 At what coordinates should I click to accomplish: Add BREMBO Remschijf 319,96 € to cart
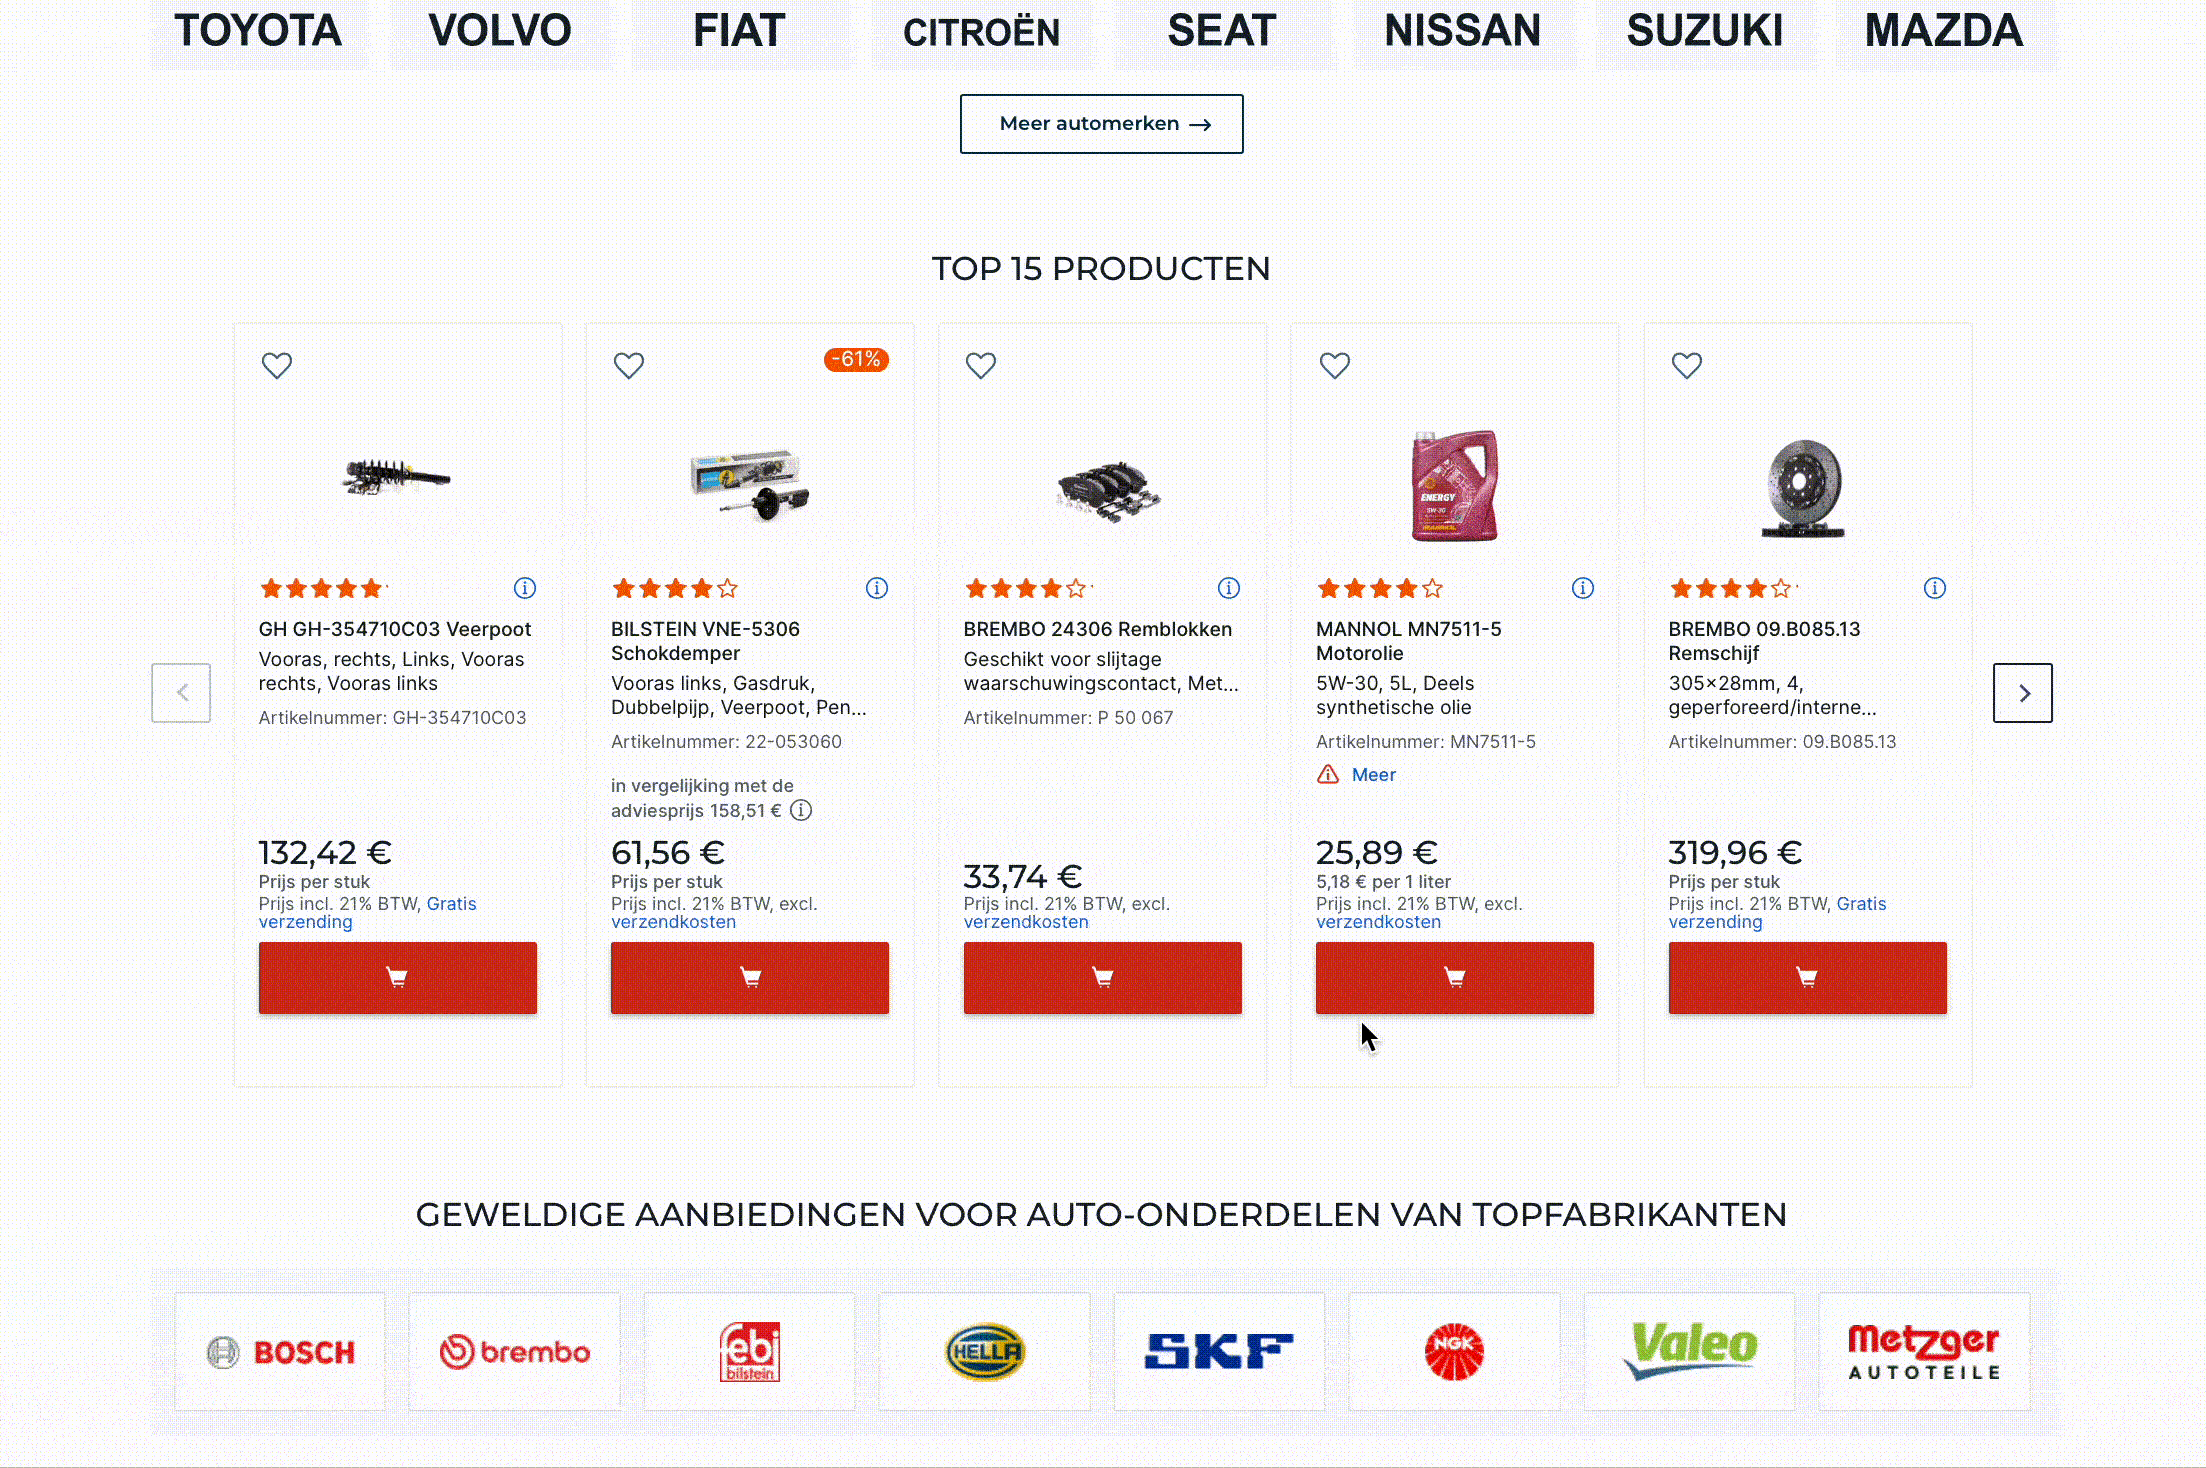coord(1807,977)
